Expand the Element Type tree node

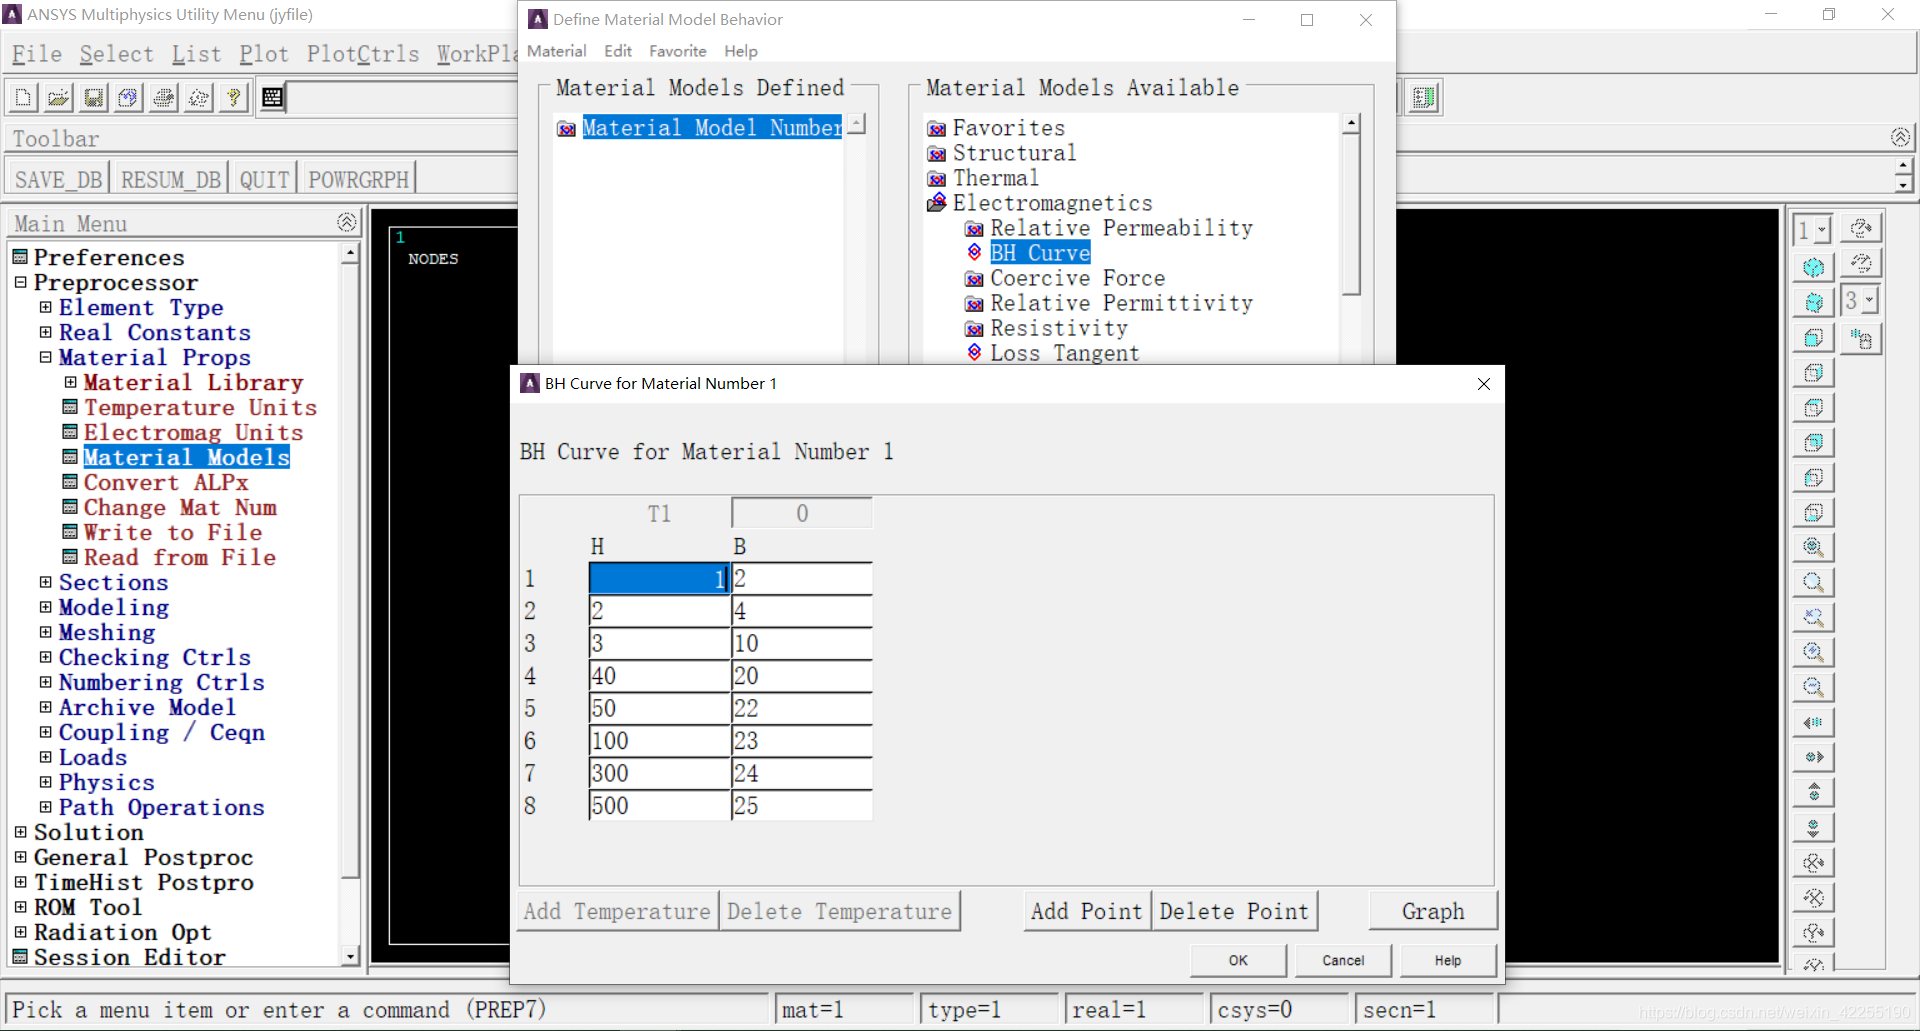point(45,307)
